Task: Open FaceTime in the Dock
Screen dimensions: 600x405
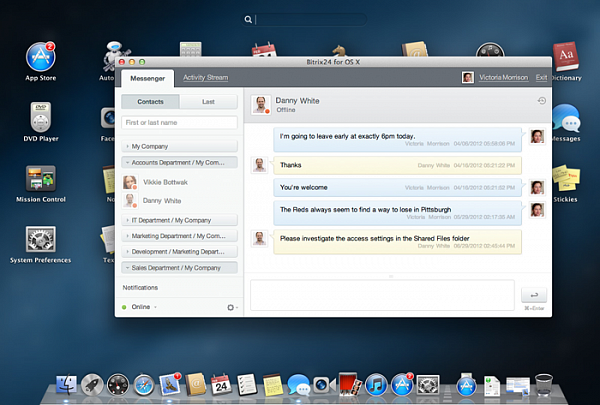Action: click(324, 385)
